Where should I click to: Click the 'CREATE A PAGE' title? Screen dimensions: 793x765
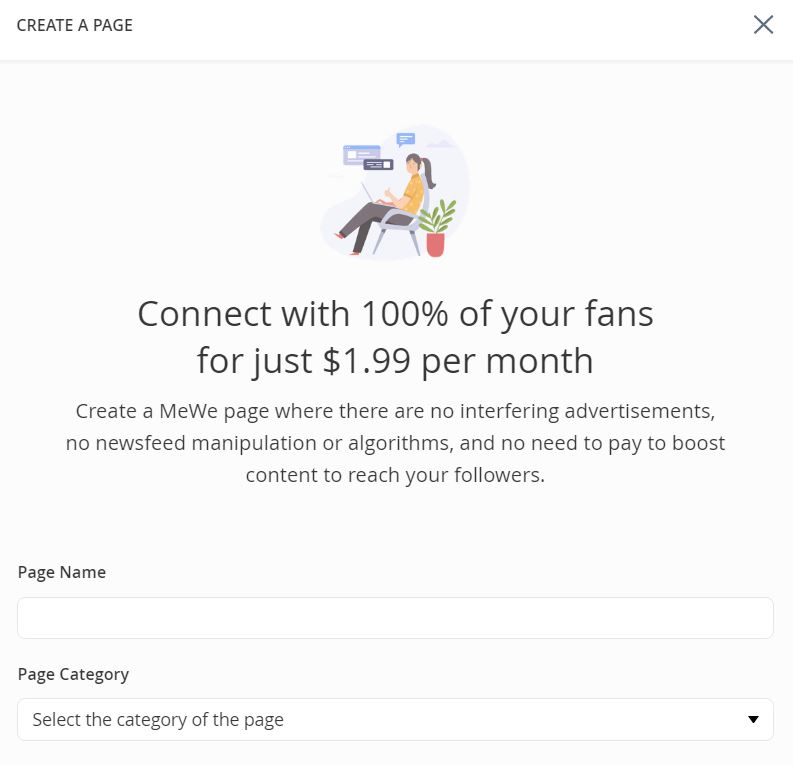75,25
